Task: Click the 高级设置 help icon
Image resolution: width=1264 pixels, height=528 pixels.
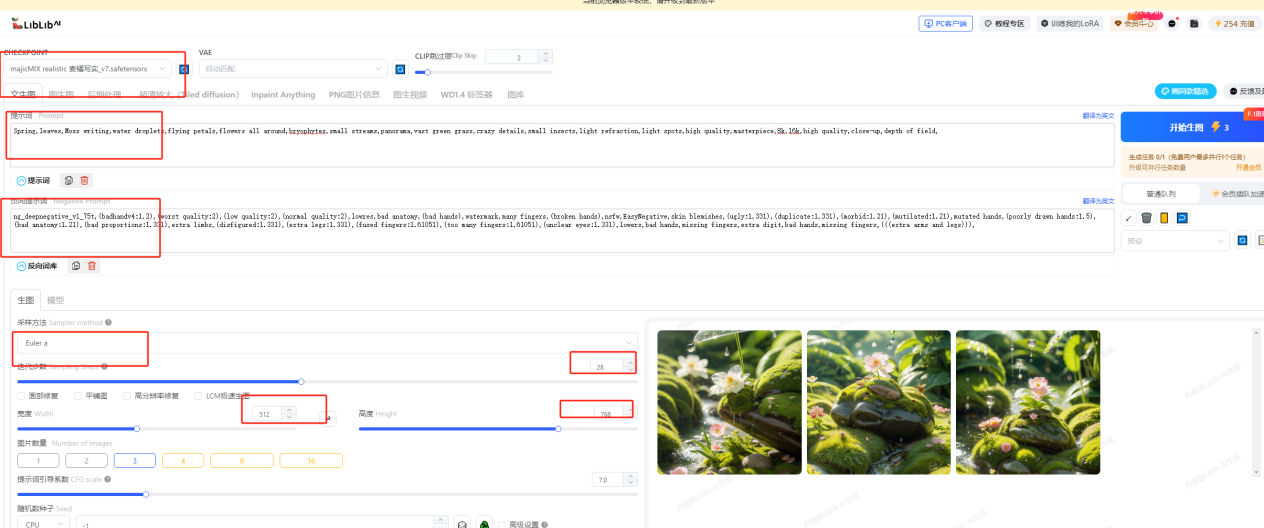Action: [545, 524]
